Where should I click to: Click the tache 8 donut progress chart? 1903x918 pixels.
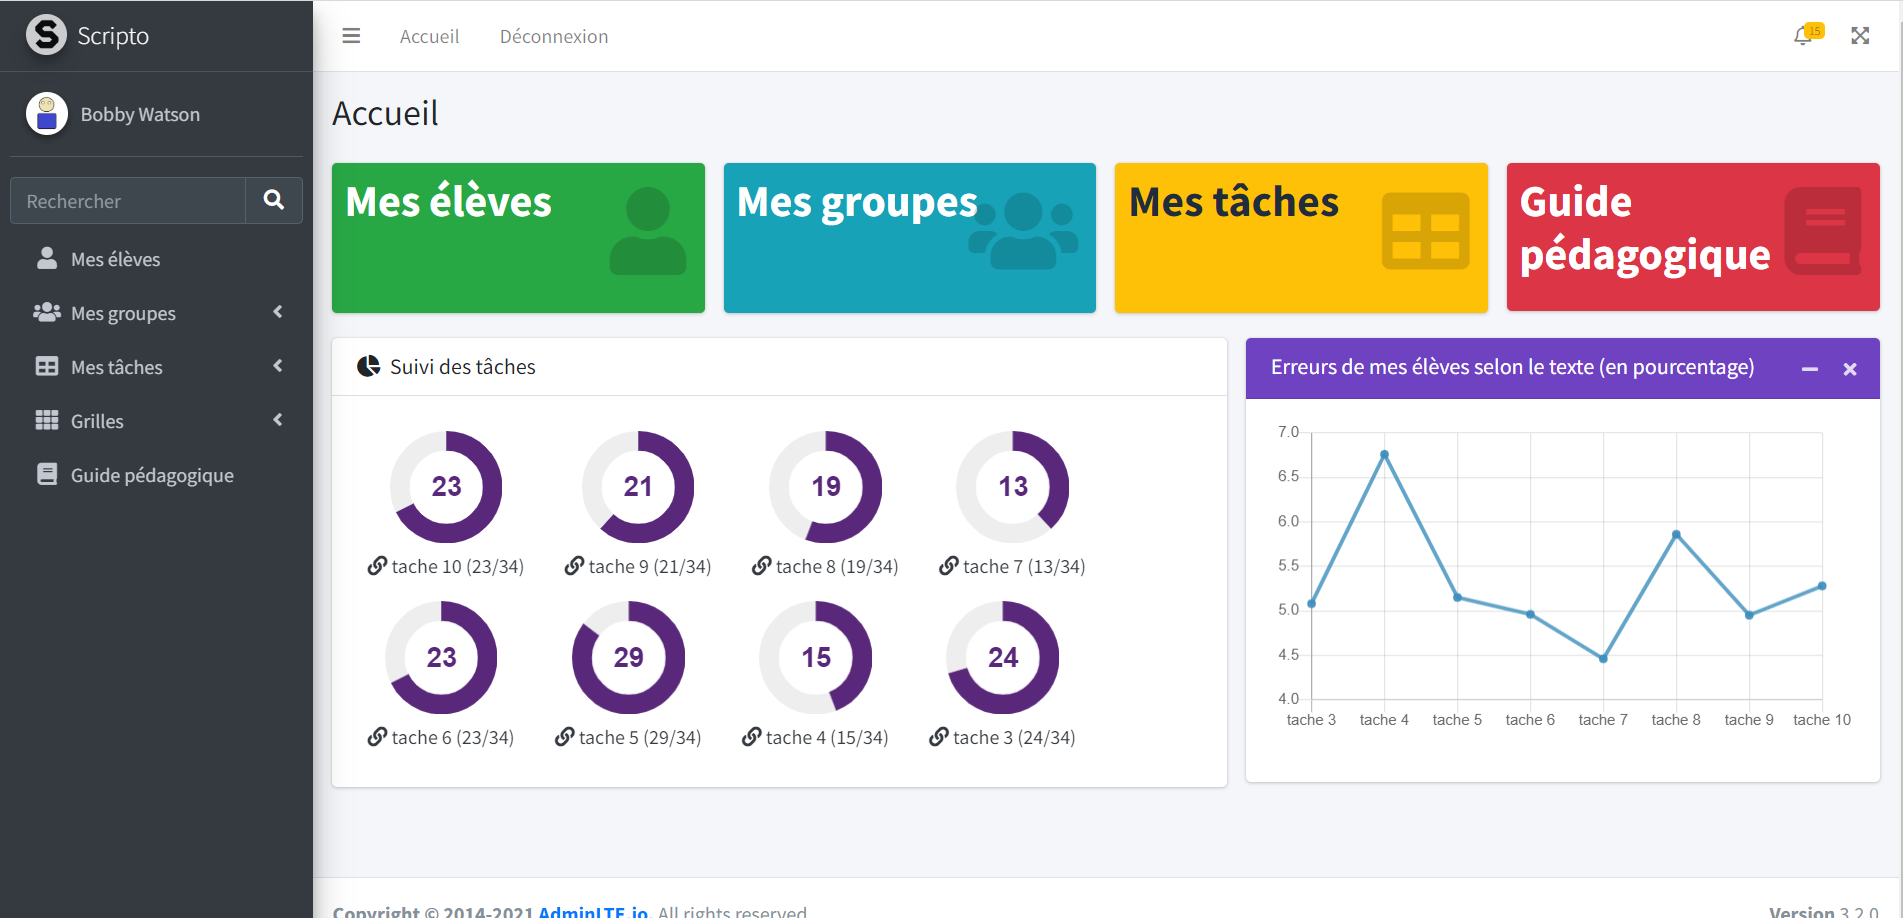coord(825,487)
